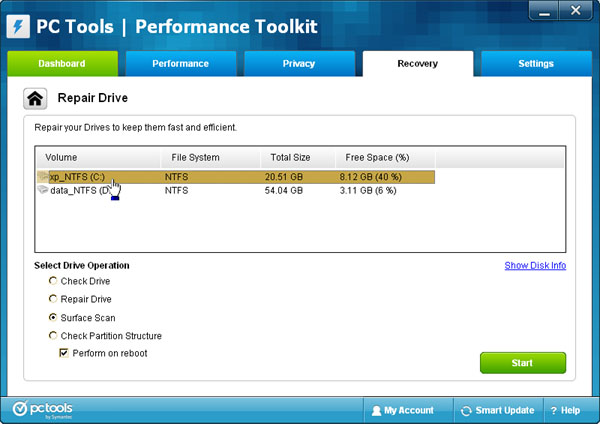
Task: Select the Check Drive radio option
Action: (53, 282)
